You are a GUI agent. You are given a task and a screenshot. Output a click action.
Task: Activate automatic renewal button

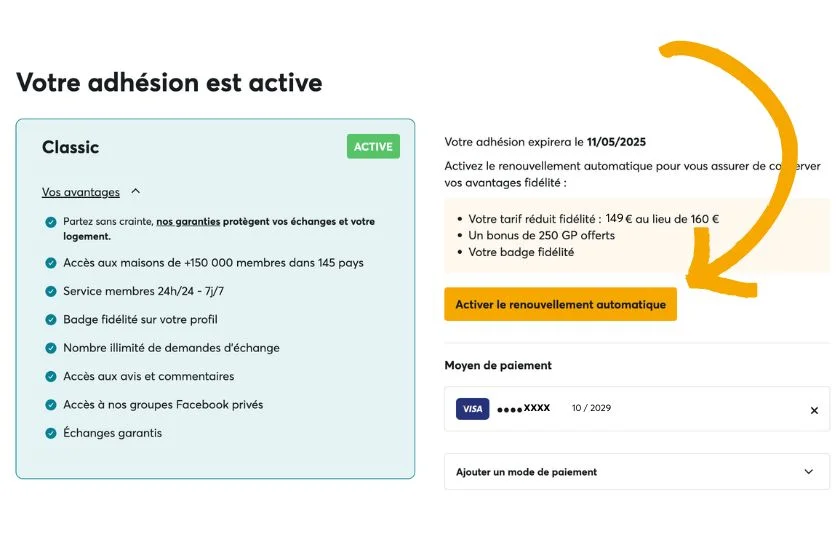click(x=560, y=304)
